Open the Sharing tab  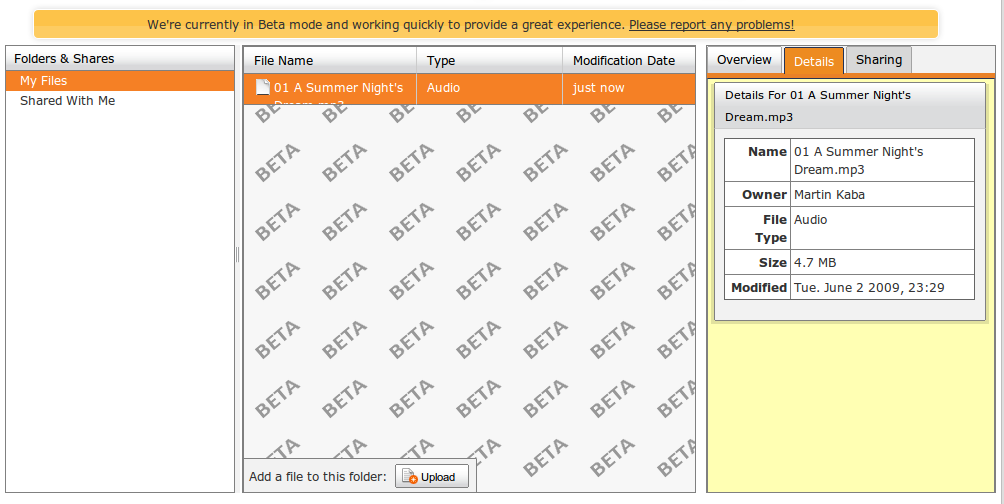pos(878,60)
